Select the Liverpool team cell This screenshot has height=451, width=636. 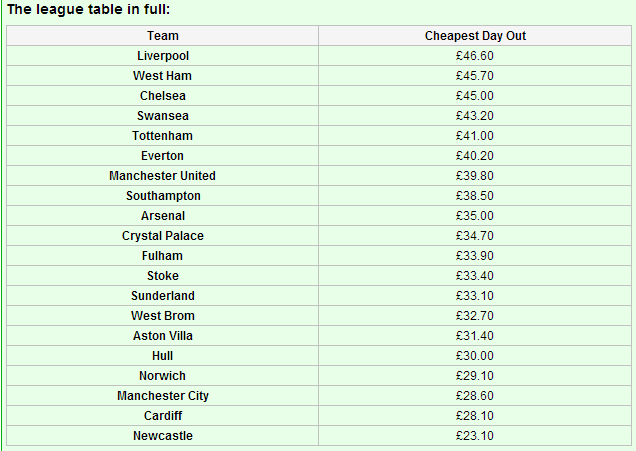click(x=163, y=56)
